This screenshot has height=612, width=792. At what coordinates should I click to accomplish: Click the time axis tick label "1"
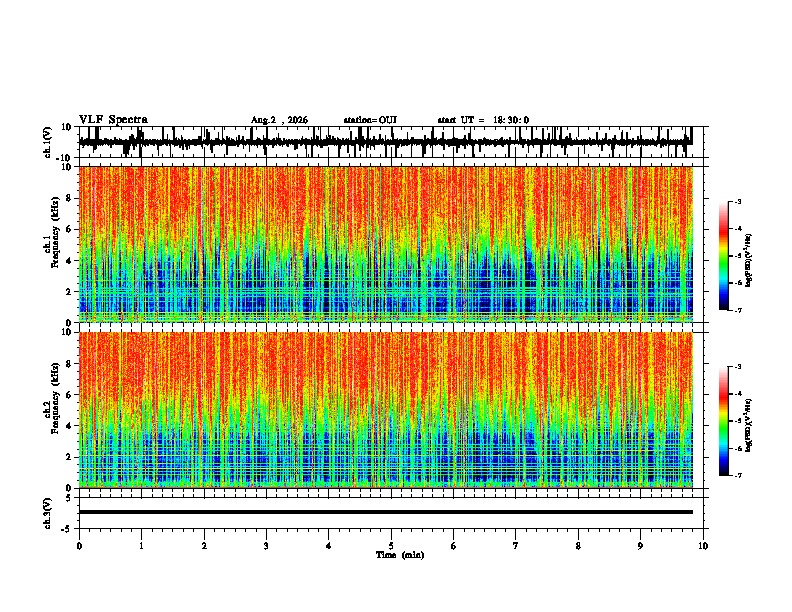[x=141, y=546]
